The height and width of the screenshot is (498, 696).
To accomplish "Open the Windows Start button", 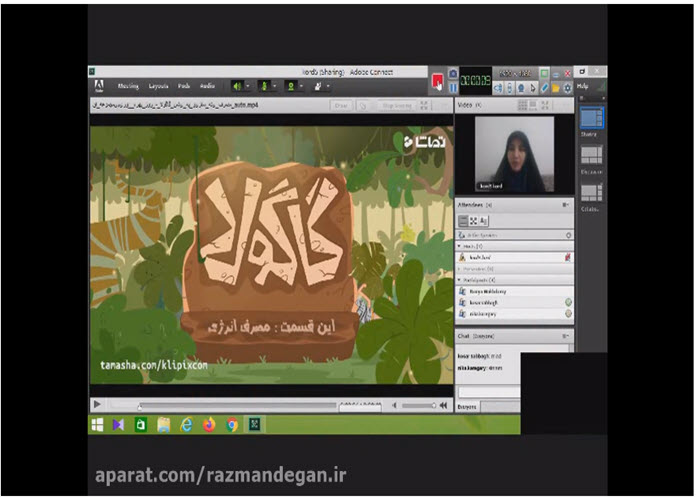I will 97,425.
